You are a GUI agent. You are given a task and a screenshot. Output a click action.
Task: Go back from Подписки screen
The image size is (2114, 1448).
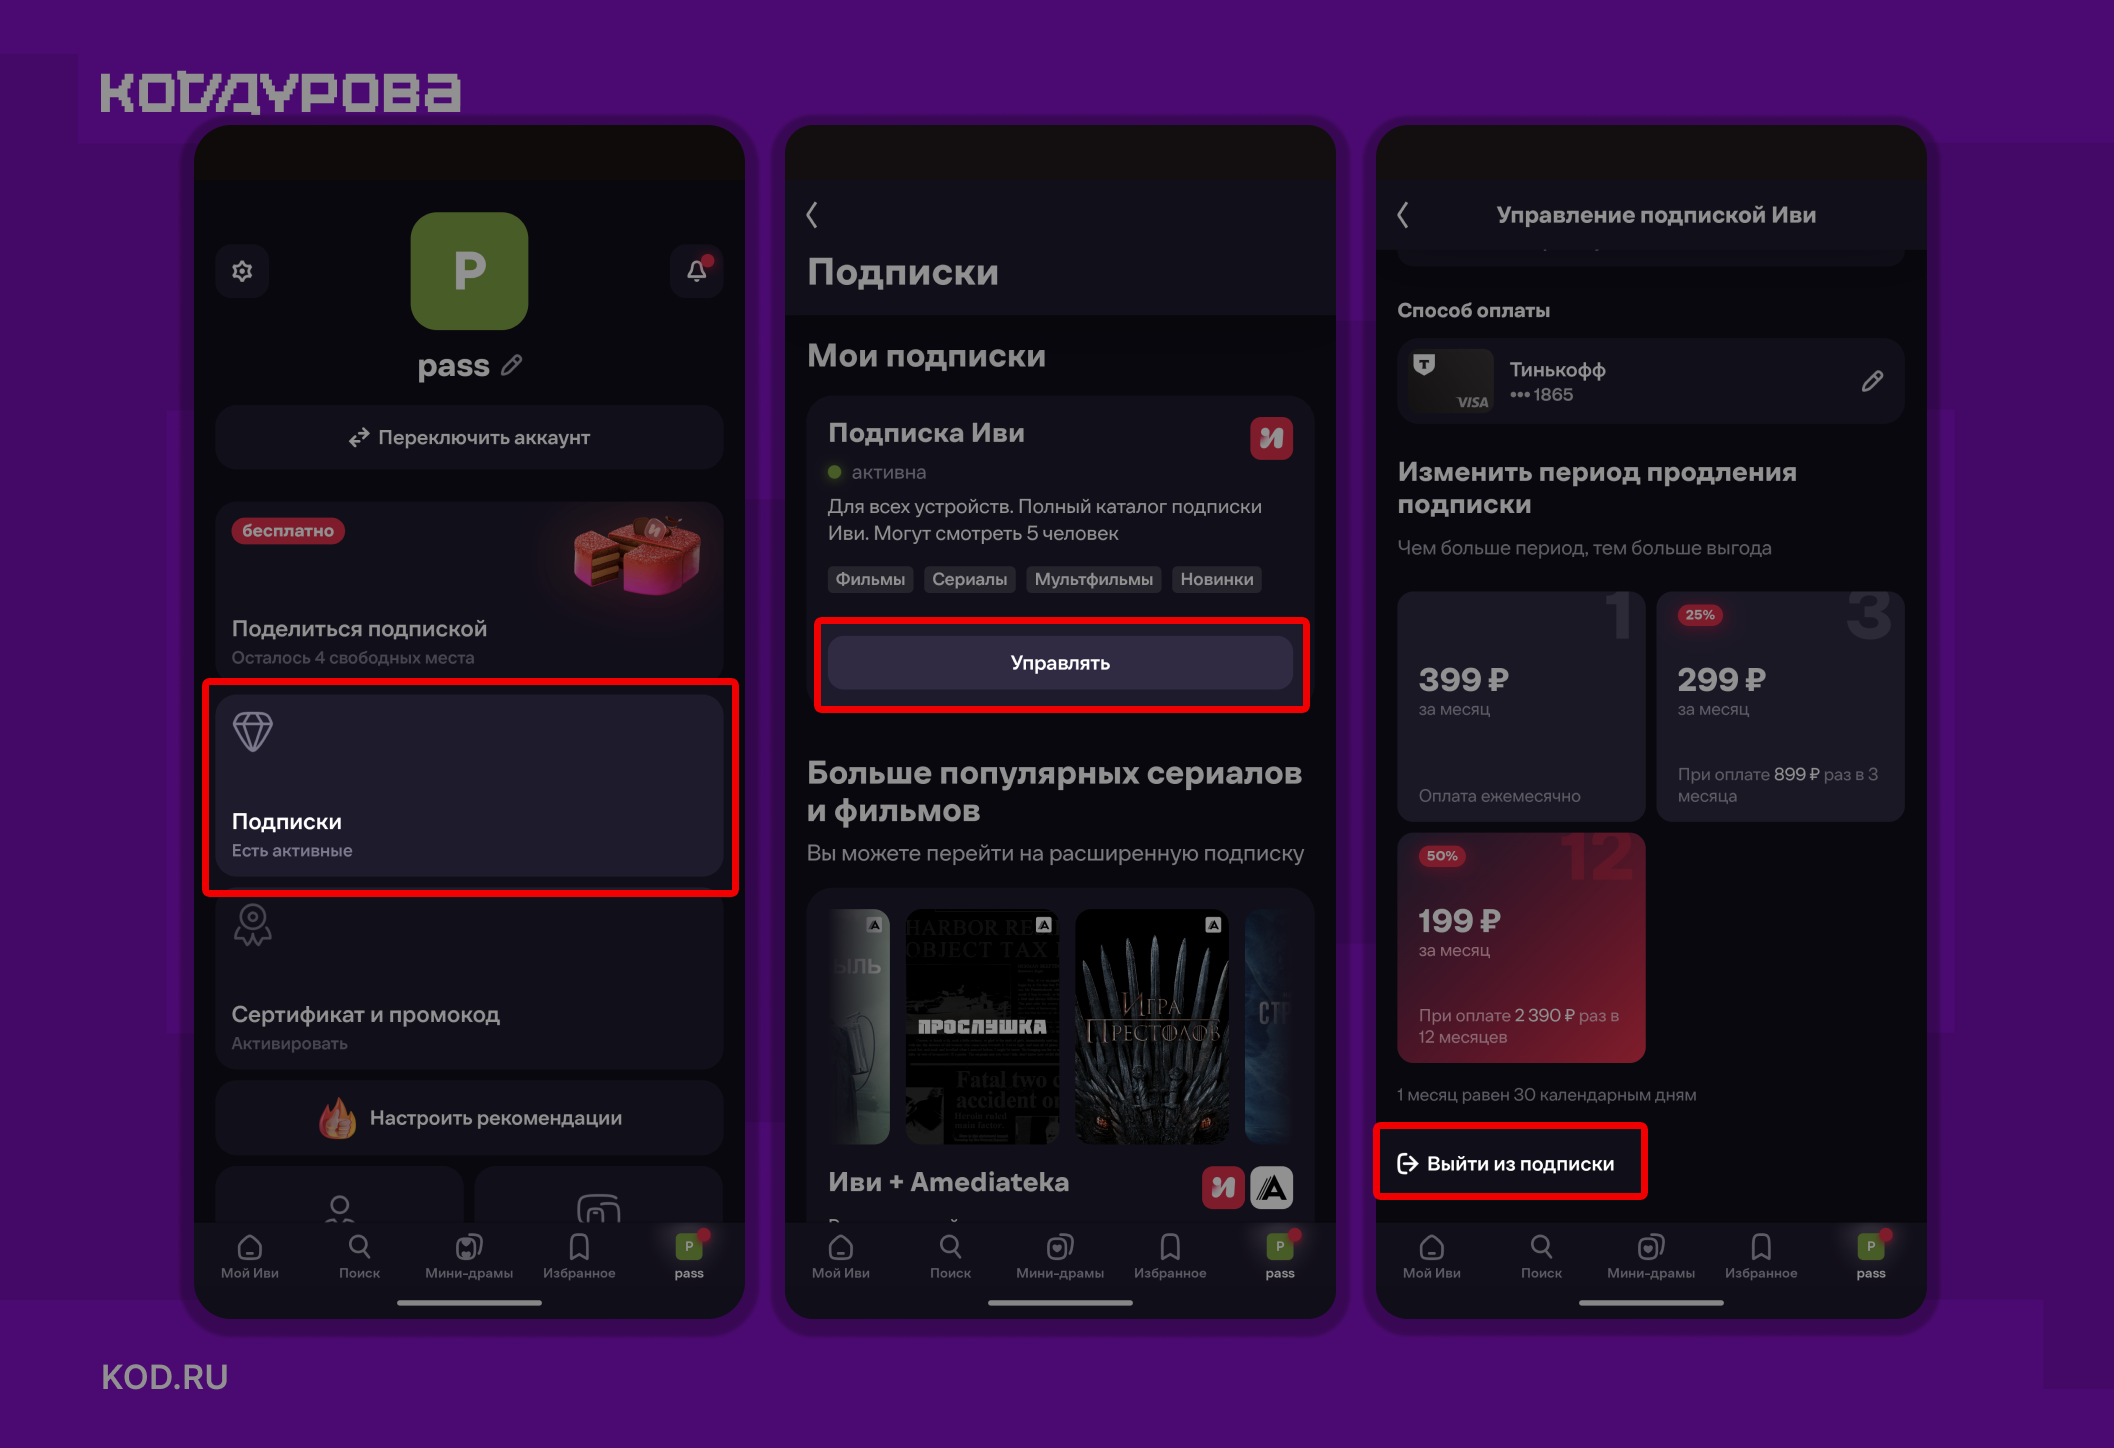pyautogui.click(x=812, y=215)
